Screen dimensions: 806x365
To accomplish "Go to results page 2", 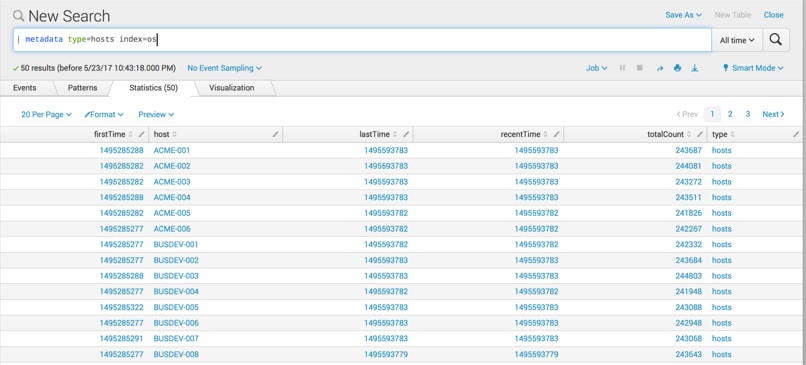I will click(730, 114).
